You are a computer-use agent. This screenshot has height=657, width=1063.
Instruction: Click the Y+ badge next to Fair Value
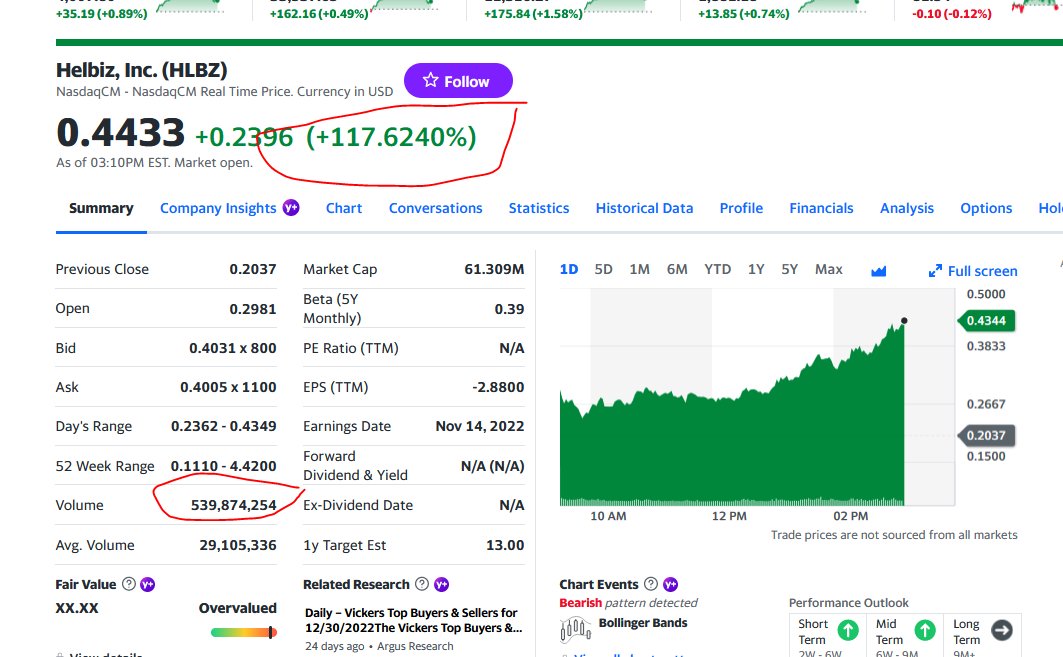(x=147, y=584)
